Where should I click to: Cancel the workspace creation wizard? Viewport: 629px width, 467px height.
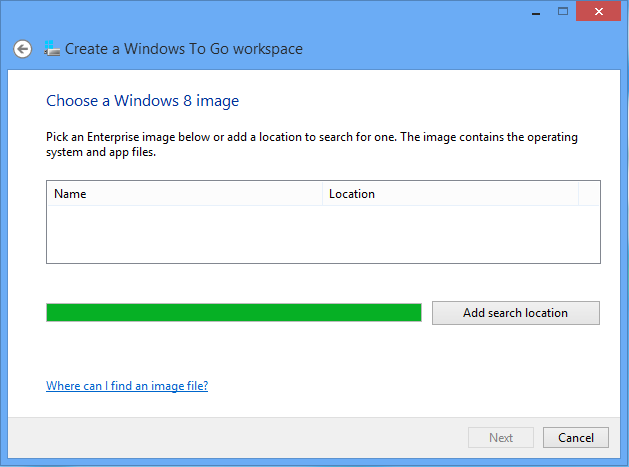pyautogui.click(x=576, y=437)
